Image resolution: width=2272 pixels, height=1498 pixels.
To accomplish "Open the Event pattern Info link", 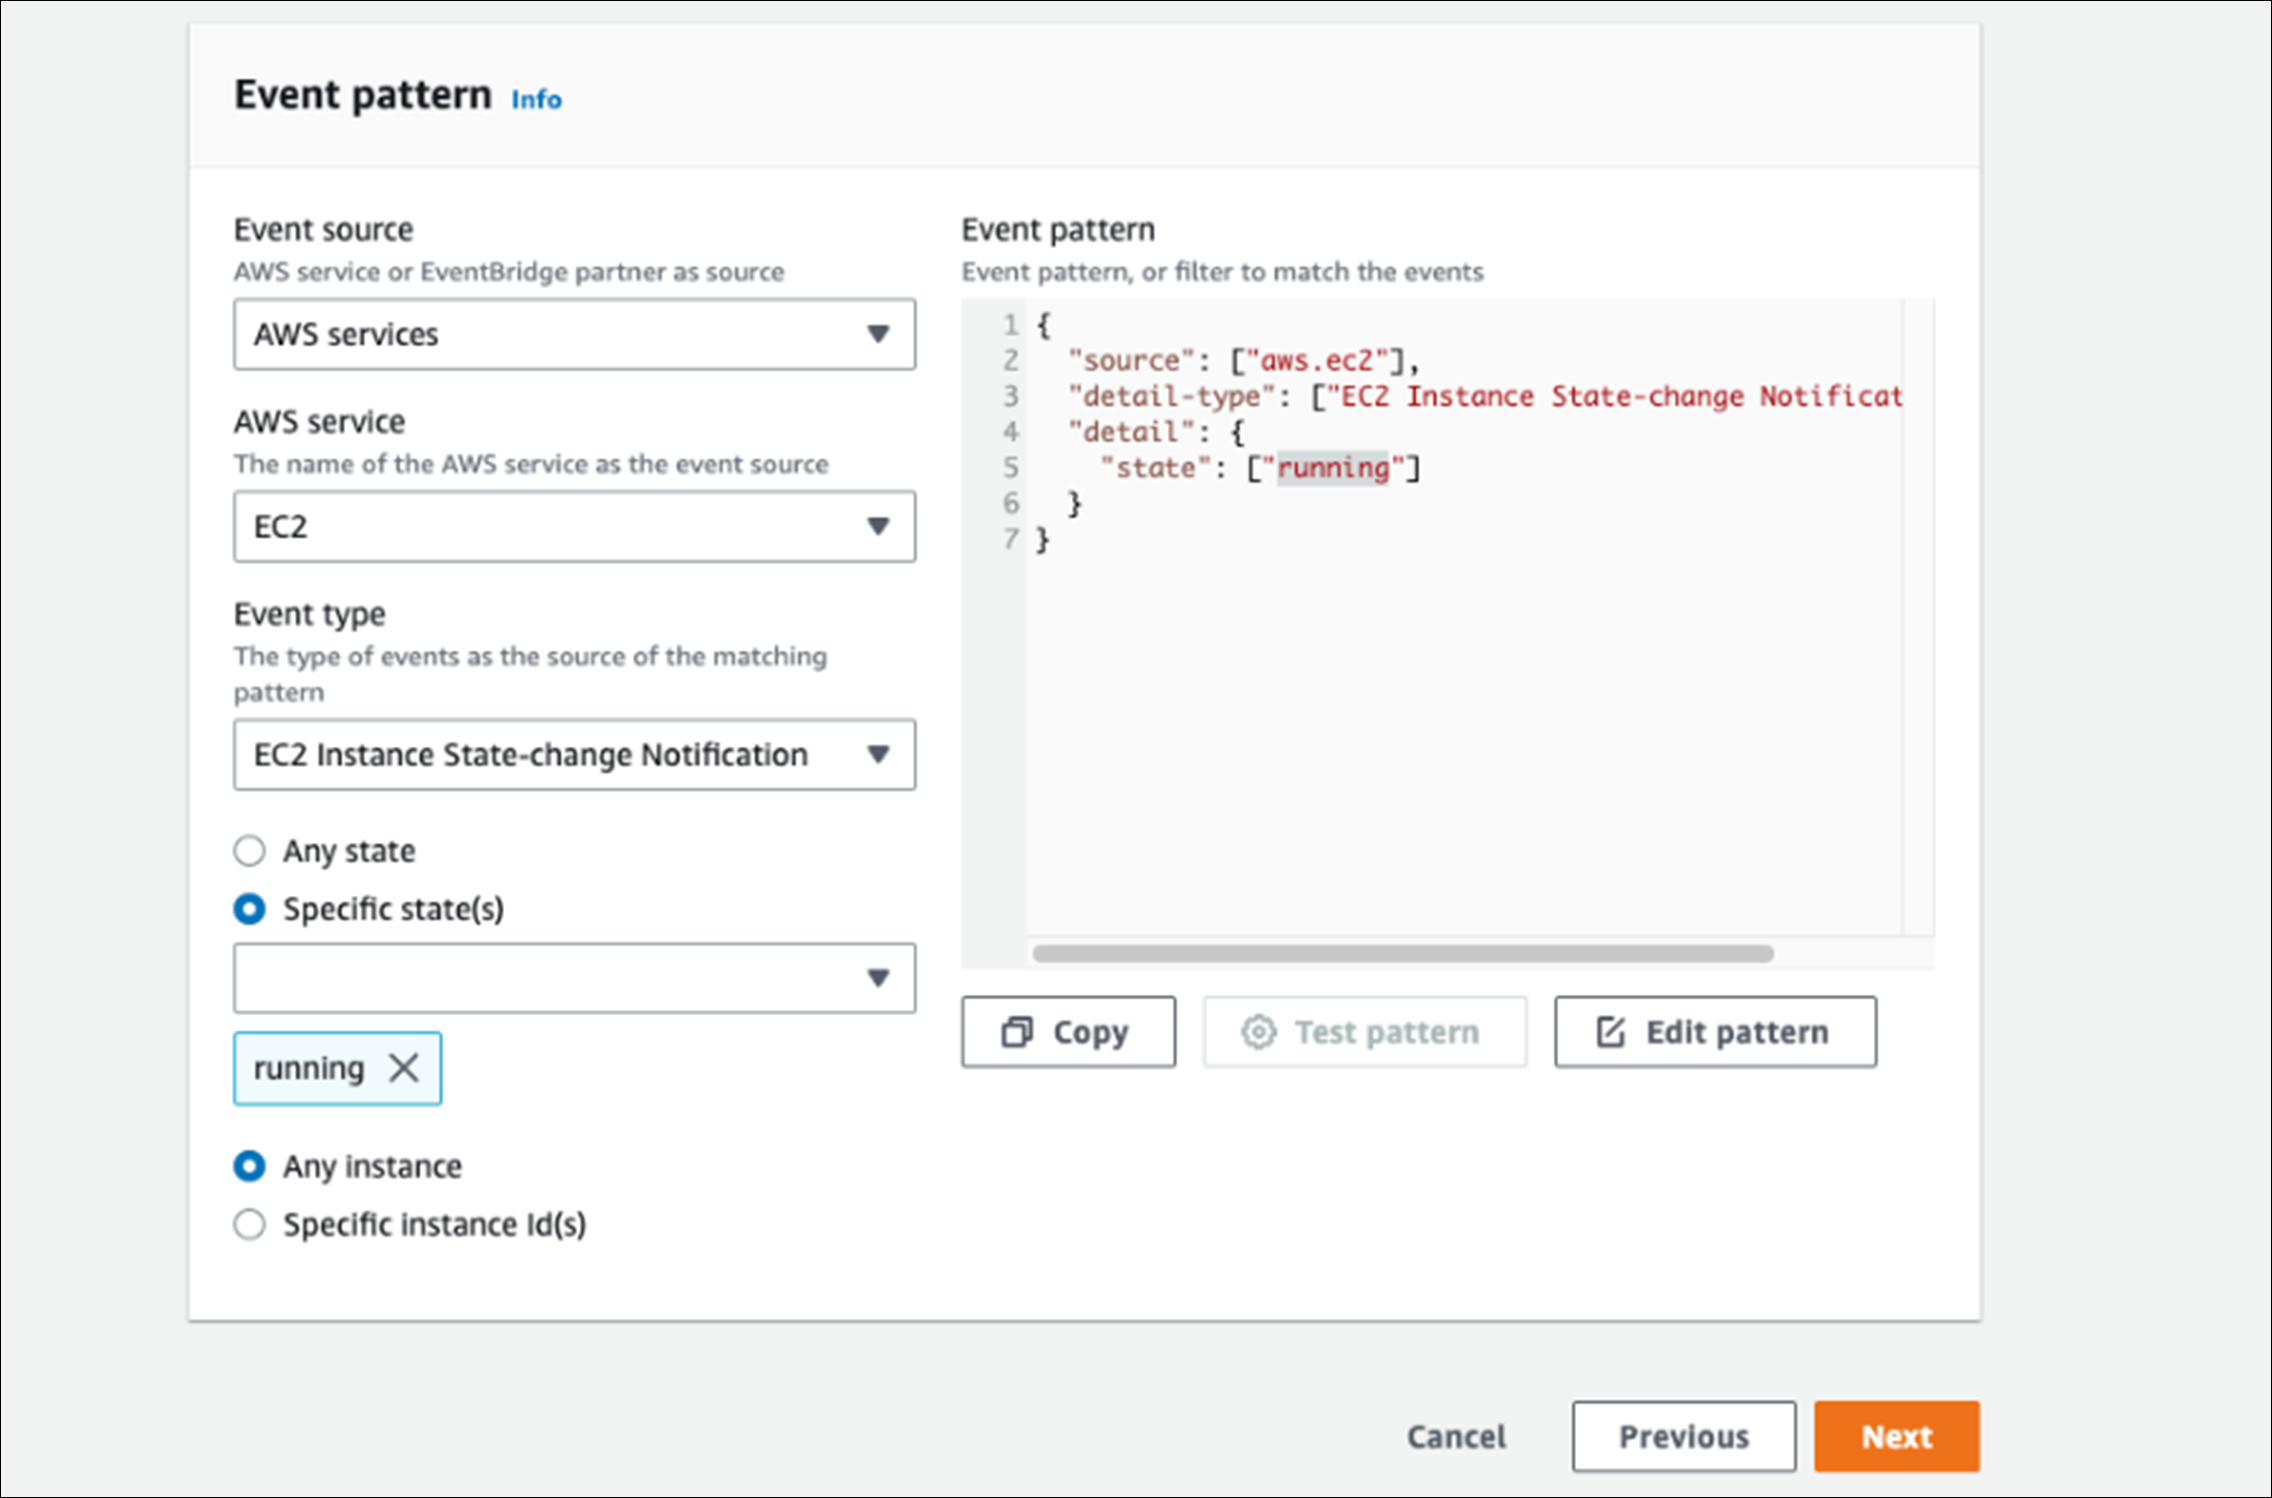I will coord(536,99).
